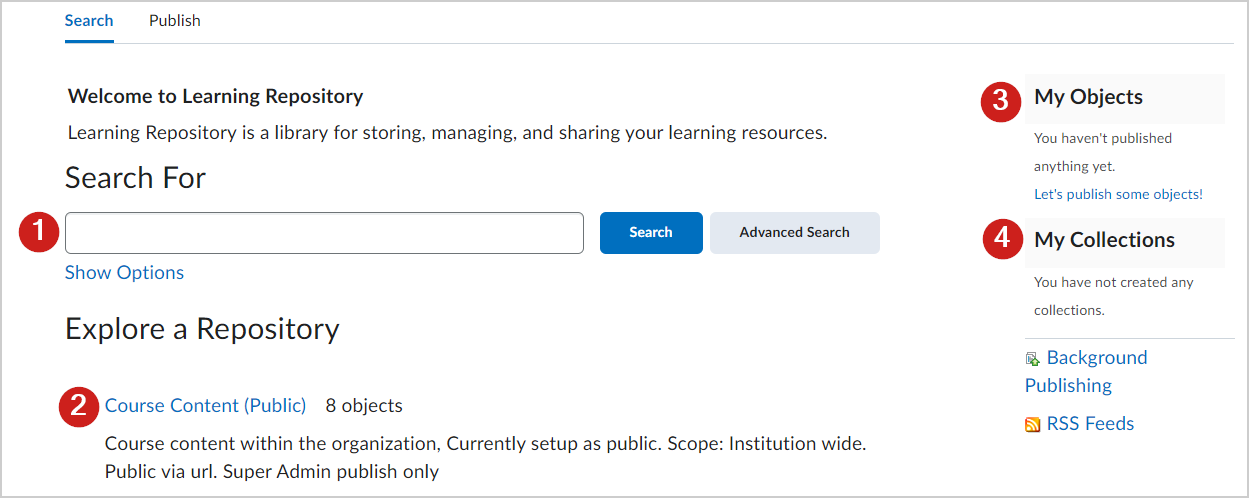Click the My Collections heading
Screen dimensions: 1249x498
click(1104, 240)
